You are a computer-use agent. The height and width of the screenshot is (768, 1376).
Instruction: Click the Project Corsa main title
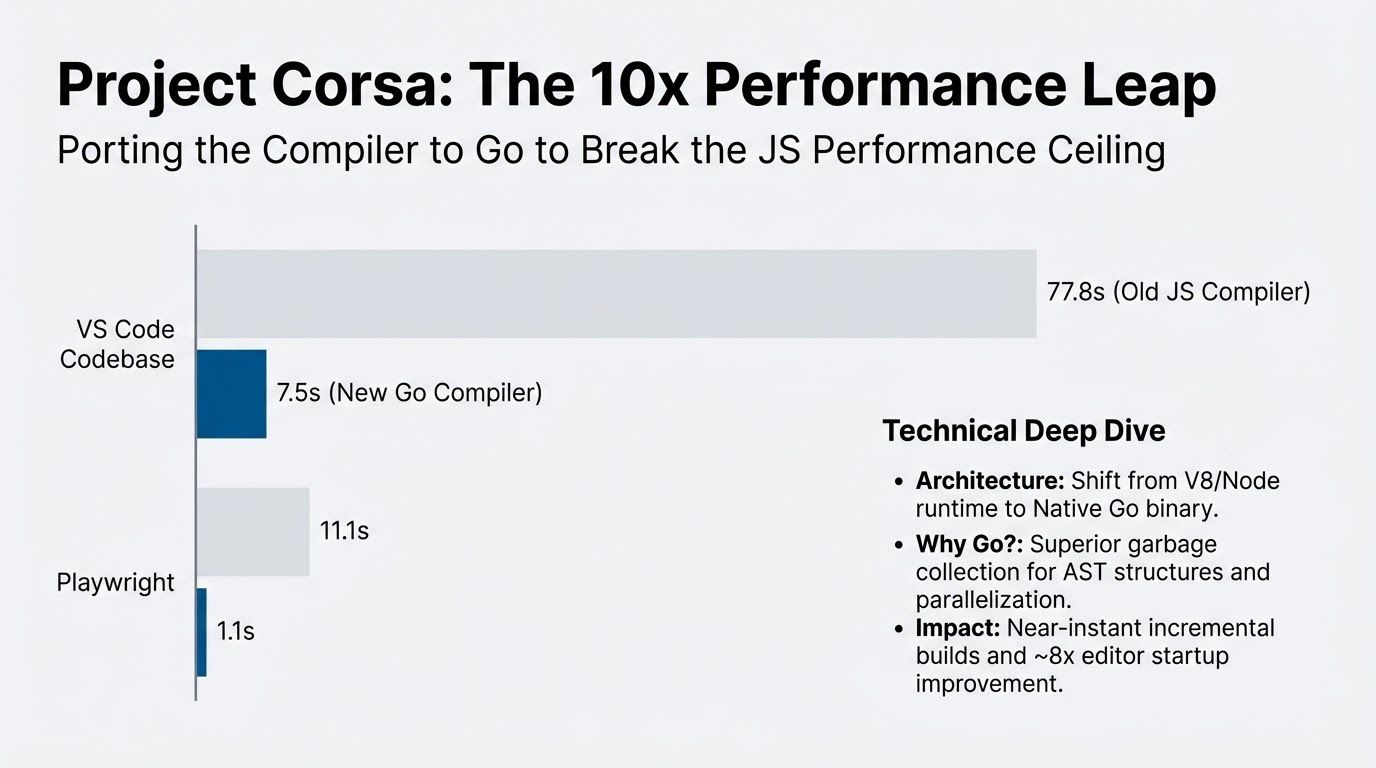(637, 88)
